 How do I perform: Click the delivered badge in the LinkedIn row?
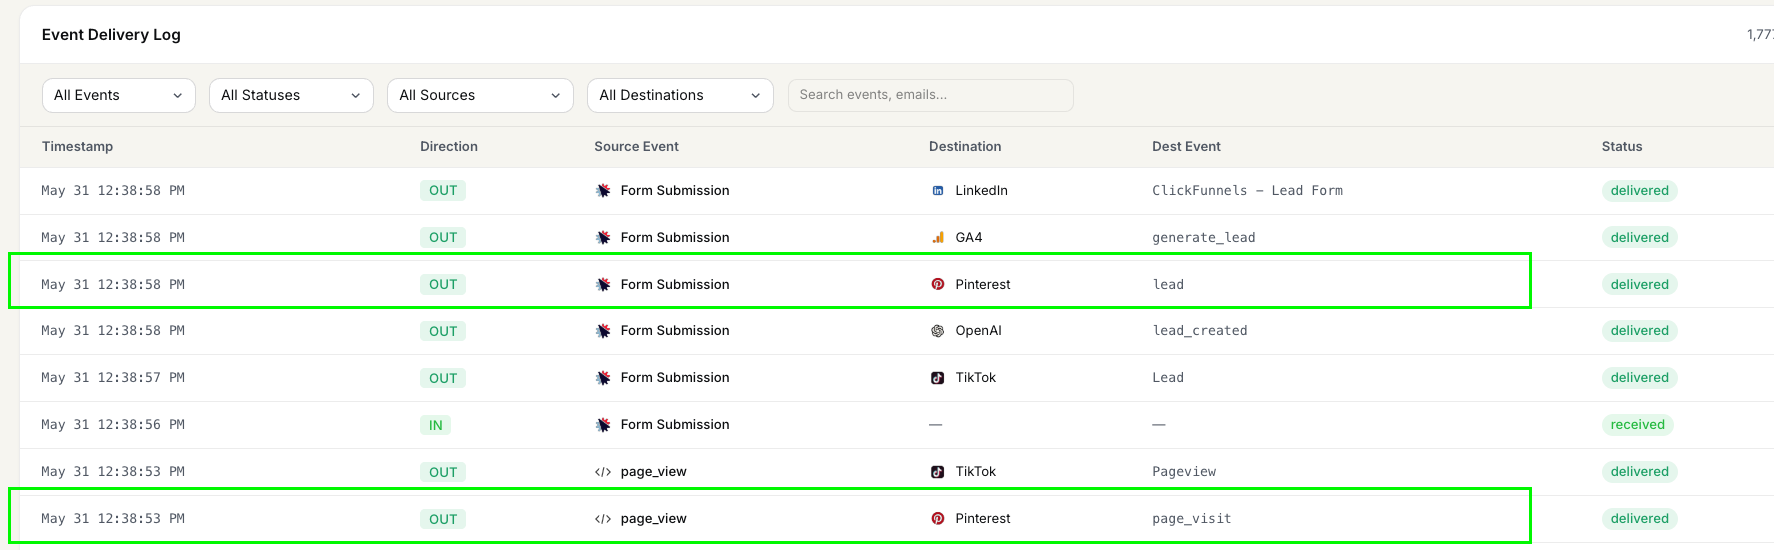pos(1640,191)
